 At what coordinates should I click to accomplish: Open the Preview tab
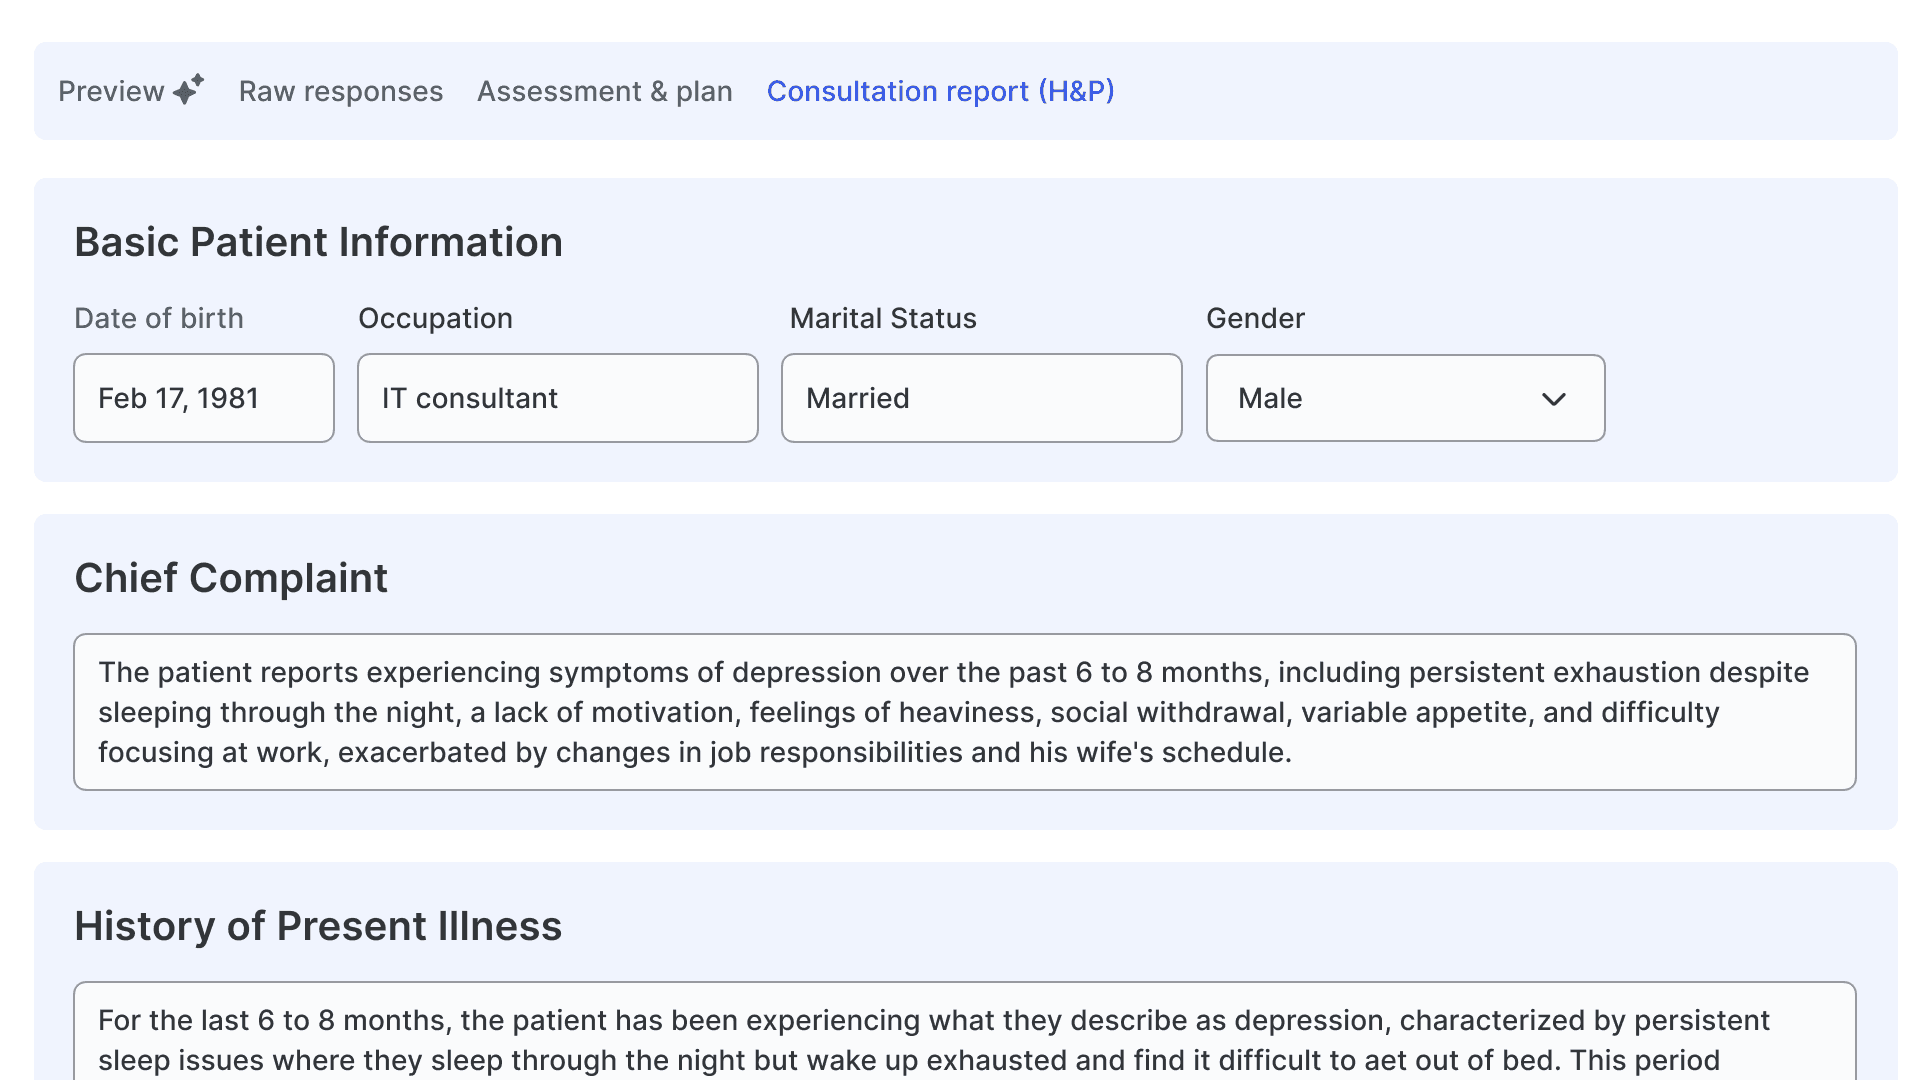pyautogui.click(x=111, y=91)
